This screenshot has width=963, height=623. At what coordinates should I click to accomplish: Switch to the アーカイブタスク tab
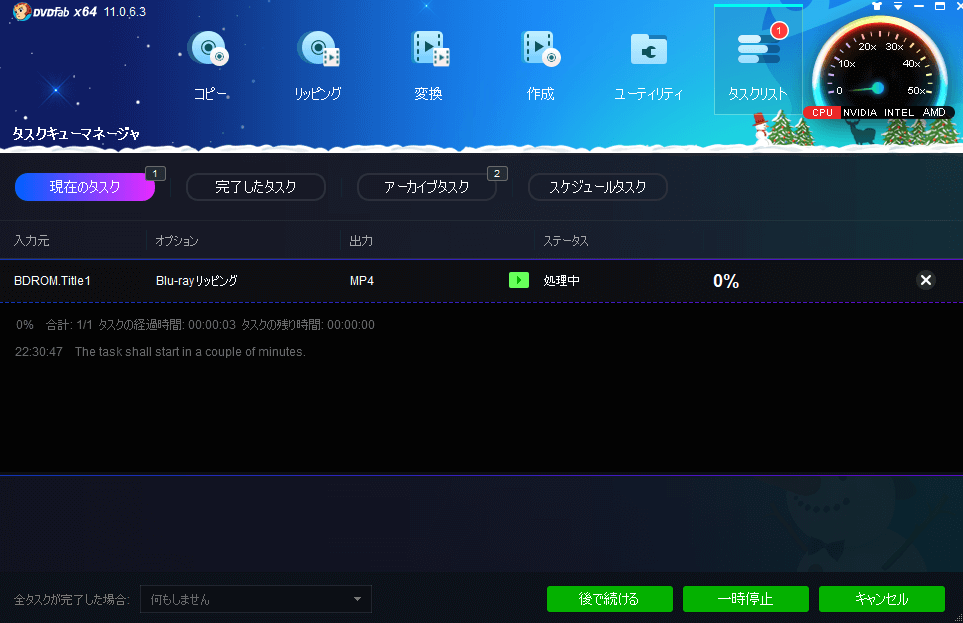pyautogui.click(x=426, y=187)
